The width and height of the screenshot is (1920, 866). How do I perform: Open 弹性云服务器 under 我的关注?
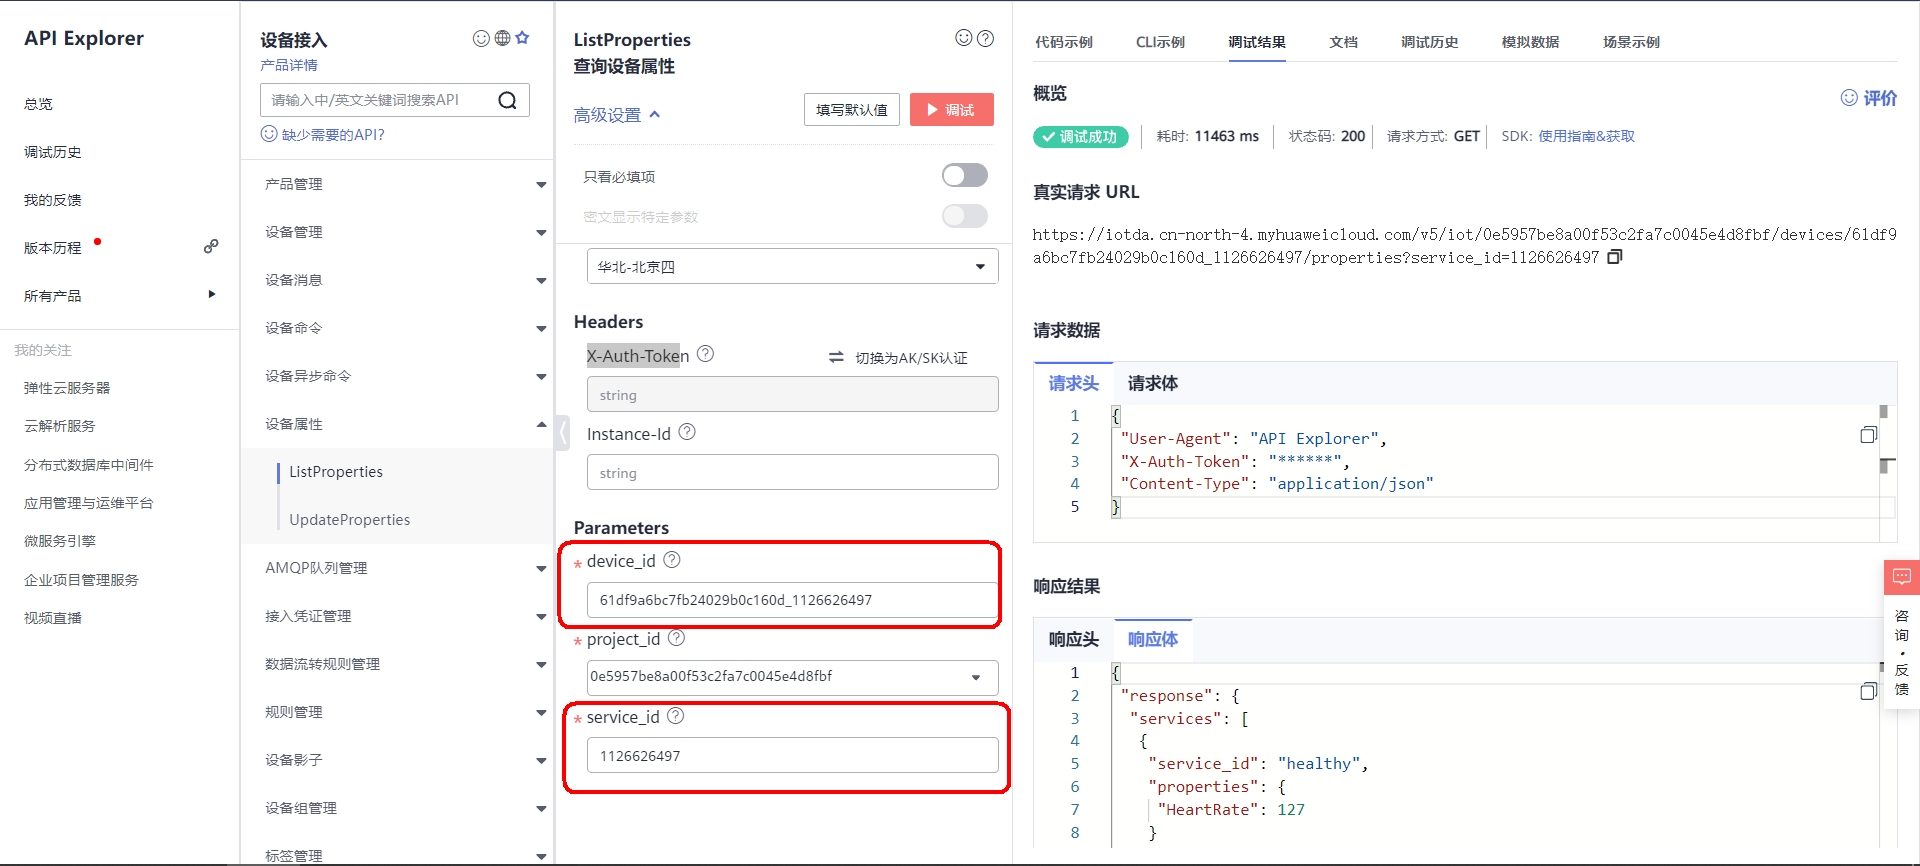click(67, 388)
